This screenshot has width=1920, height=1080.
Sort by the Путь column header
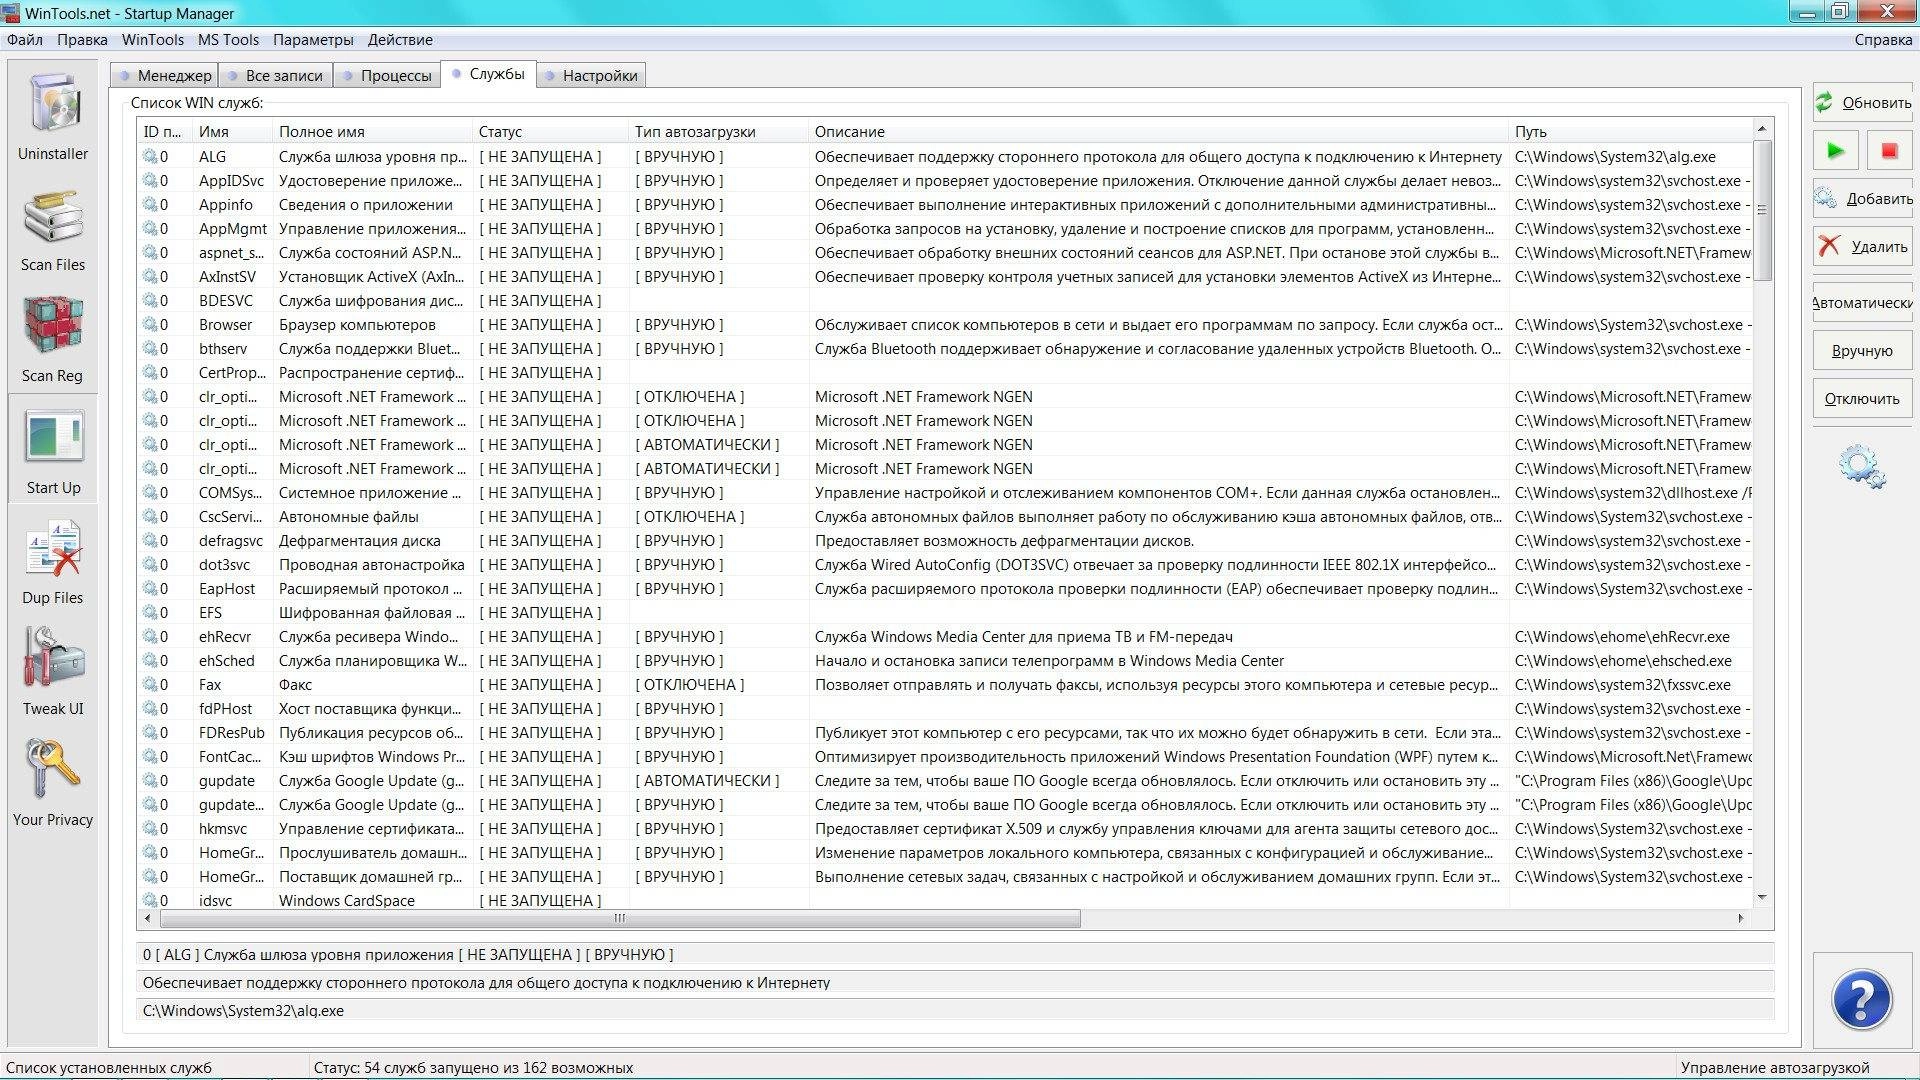pos(1630,132)
